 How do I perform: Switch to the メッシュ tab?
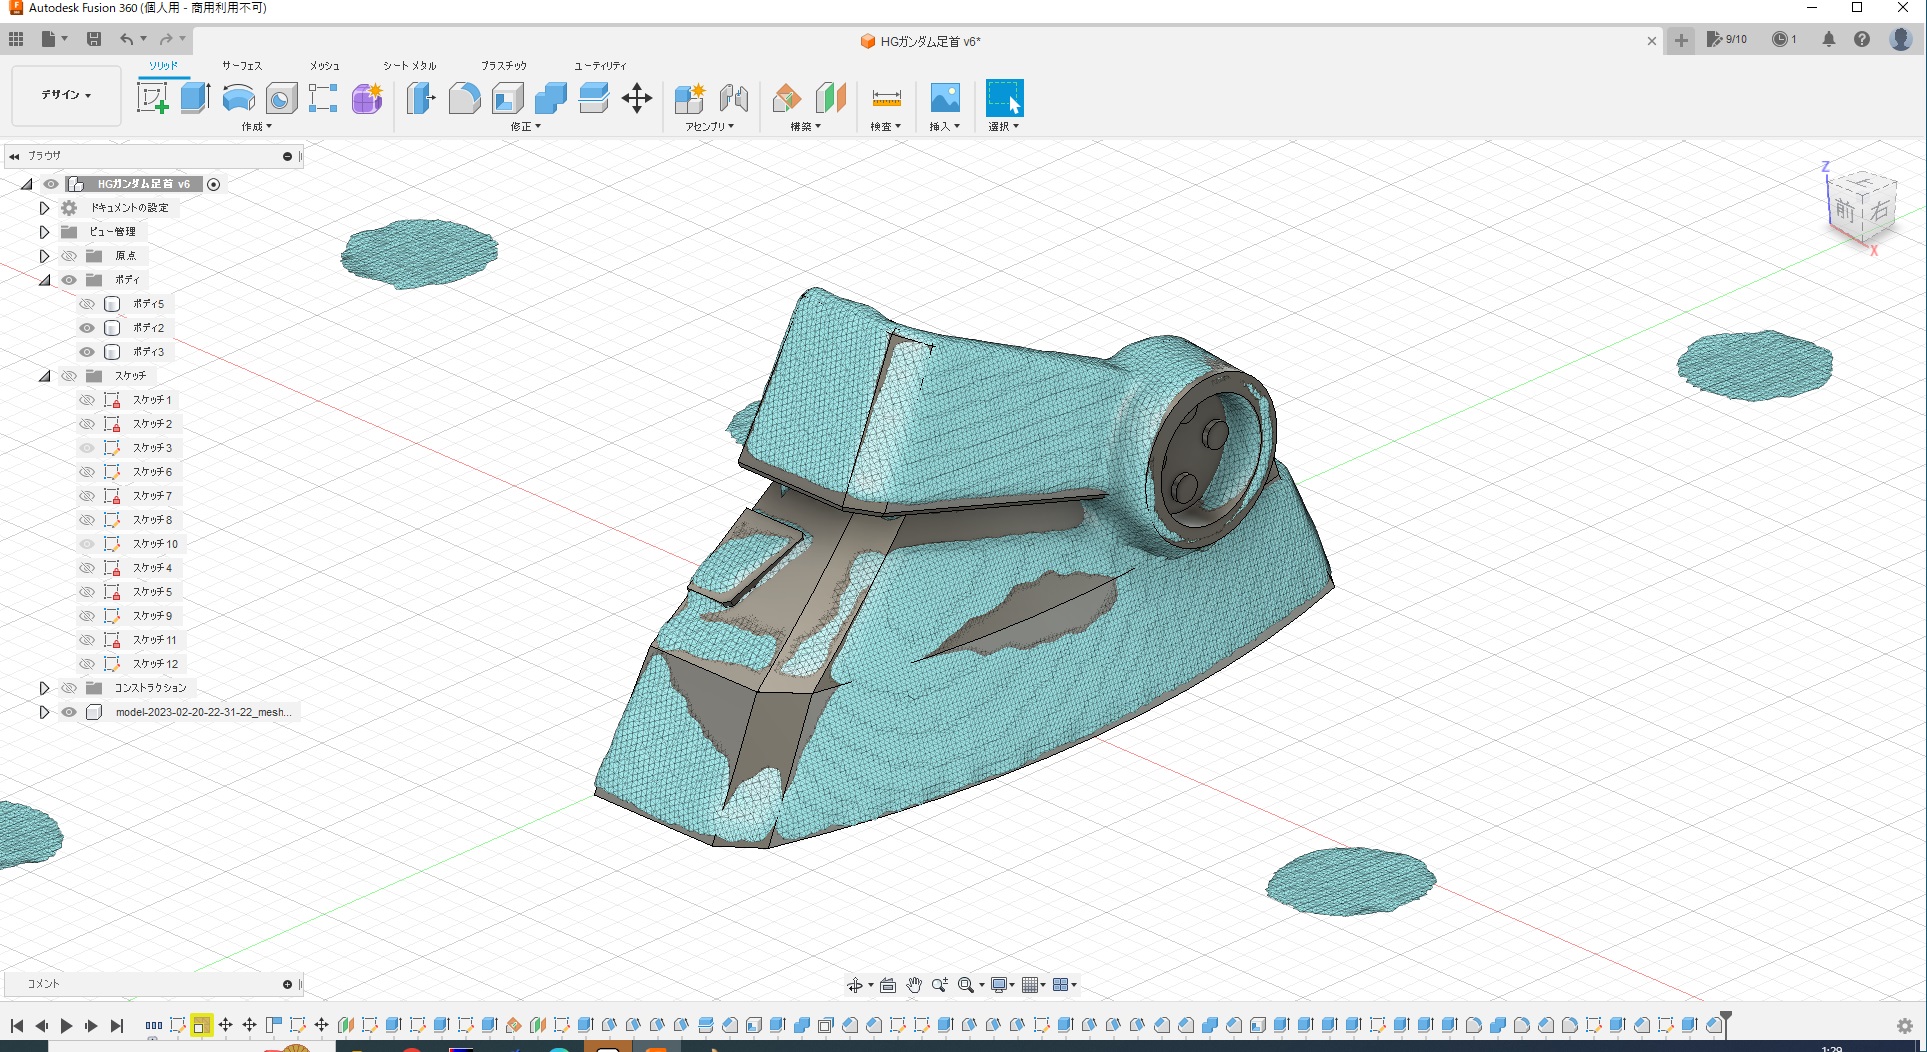(x=324, y=66)
